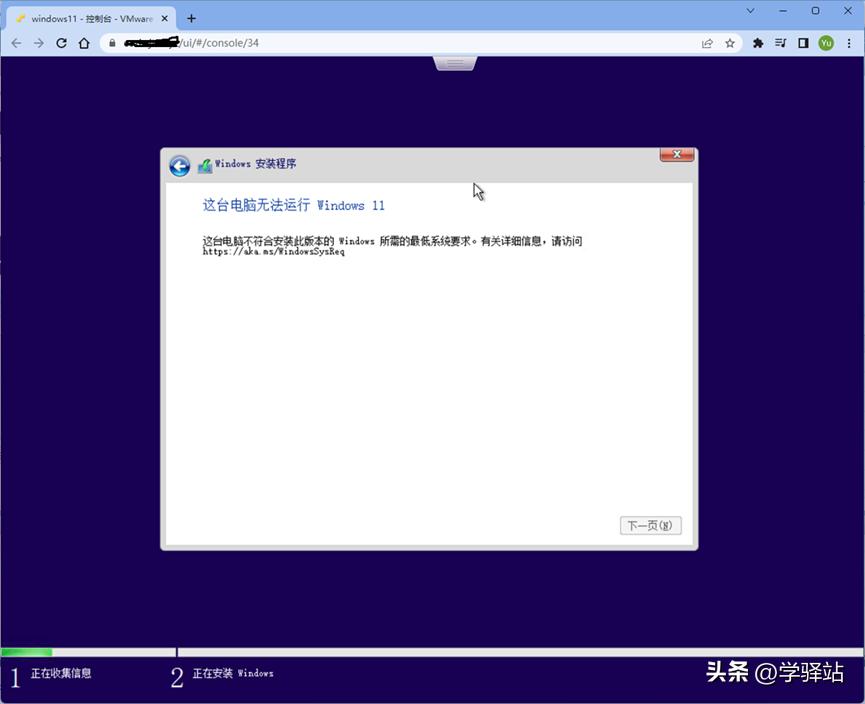Open a new browser tab with plus button
865x704 pixels.
point(191,17)
